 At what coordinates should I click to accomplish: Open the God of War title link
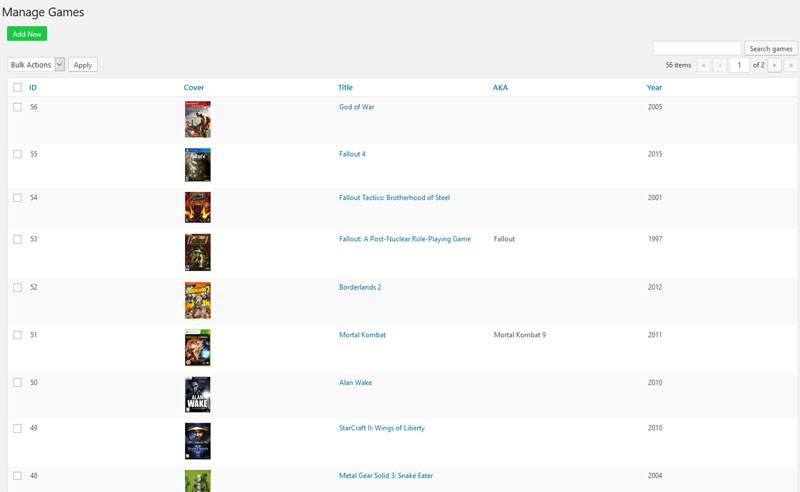click(357, 107)
